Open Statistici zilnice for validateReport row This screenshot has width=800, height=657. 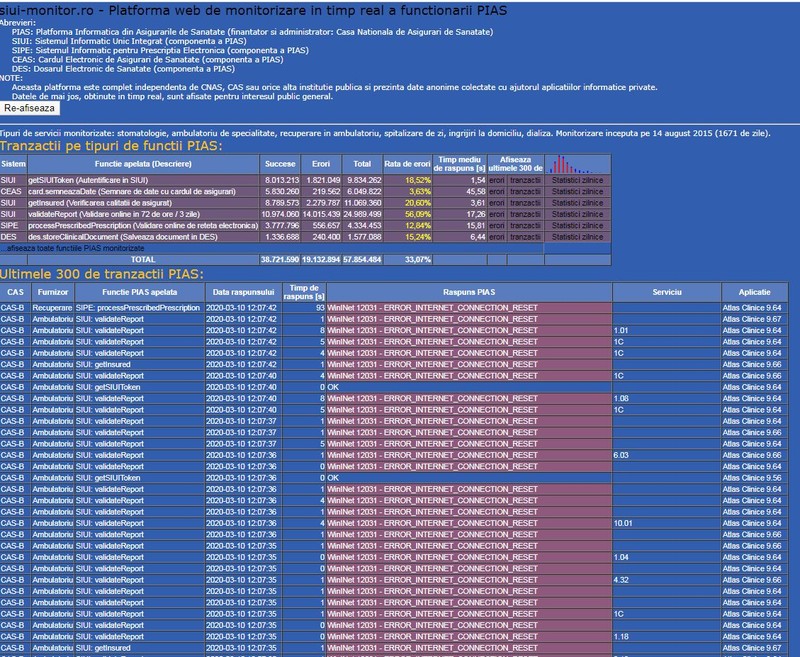(577, 214)
